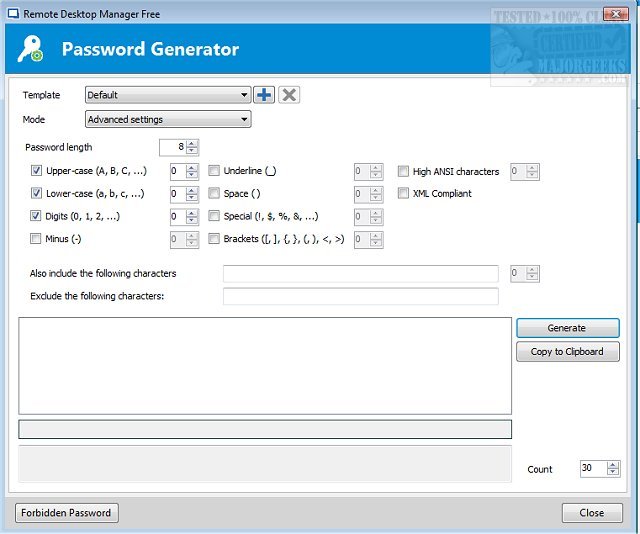Image resolution: width=640 pixels, height=534 pixels.
Task: Click the 'Exclude the following characters' field
Action: pos(361,296)
